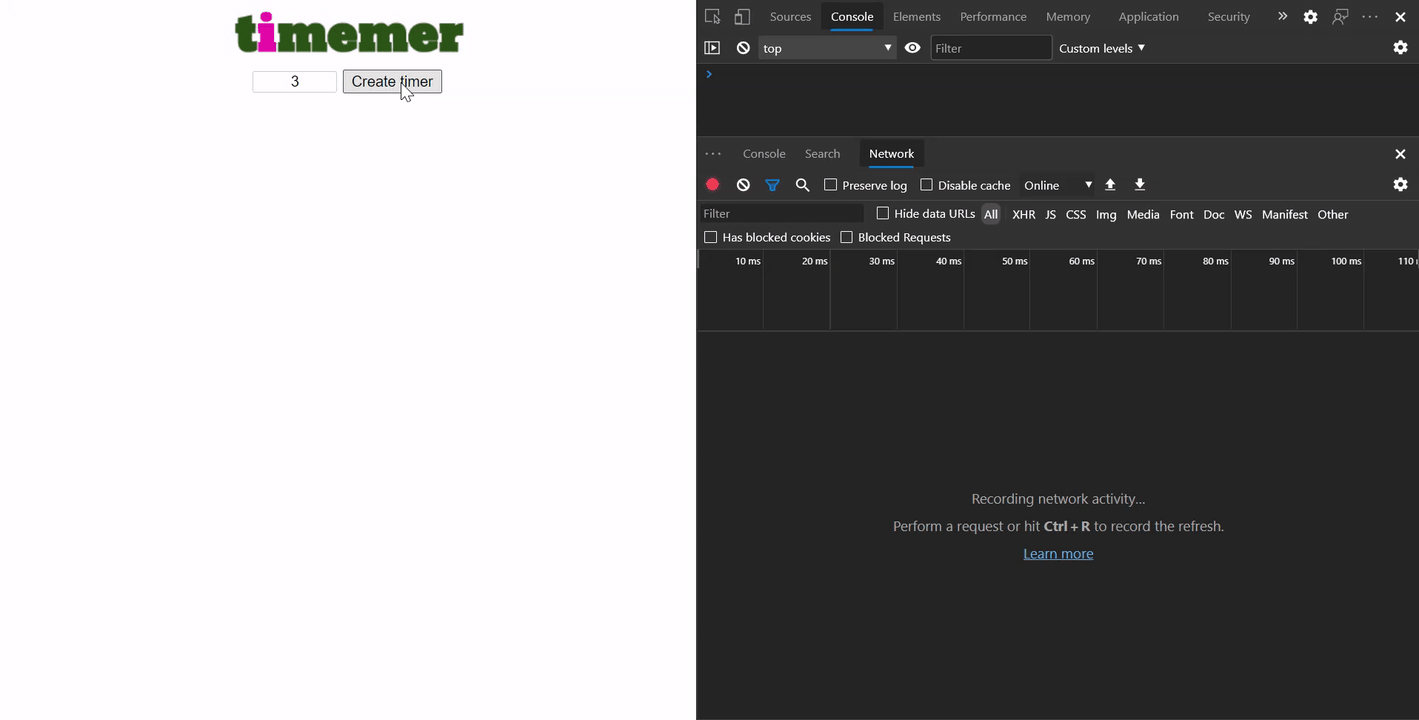Viewport: 1419px width, 720px height.
Task: Toggle the network filter funnel icon
Action: coord(772,185)
